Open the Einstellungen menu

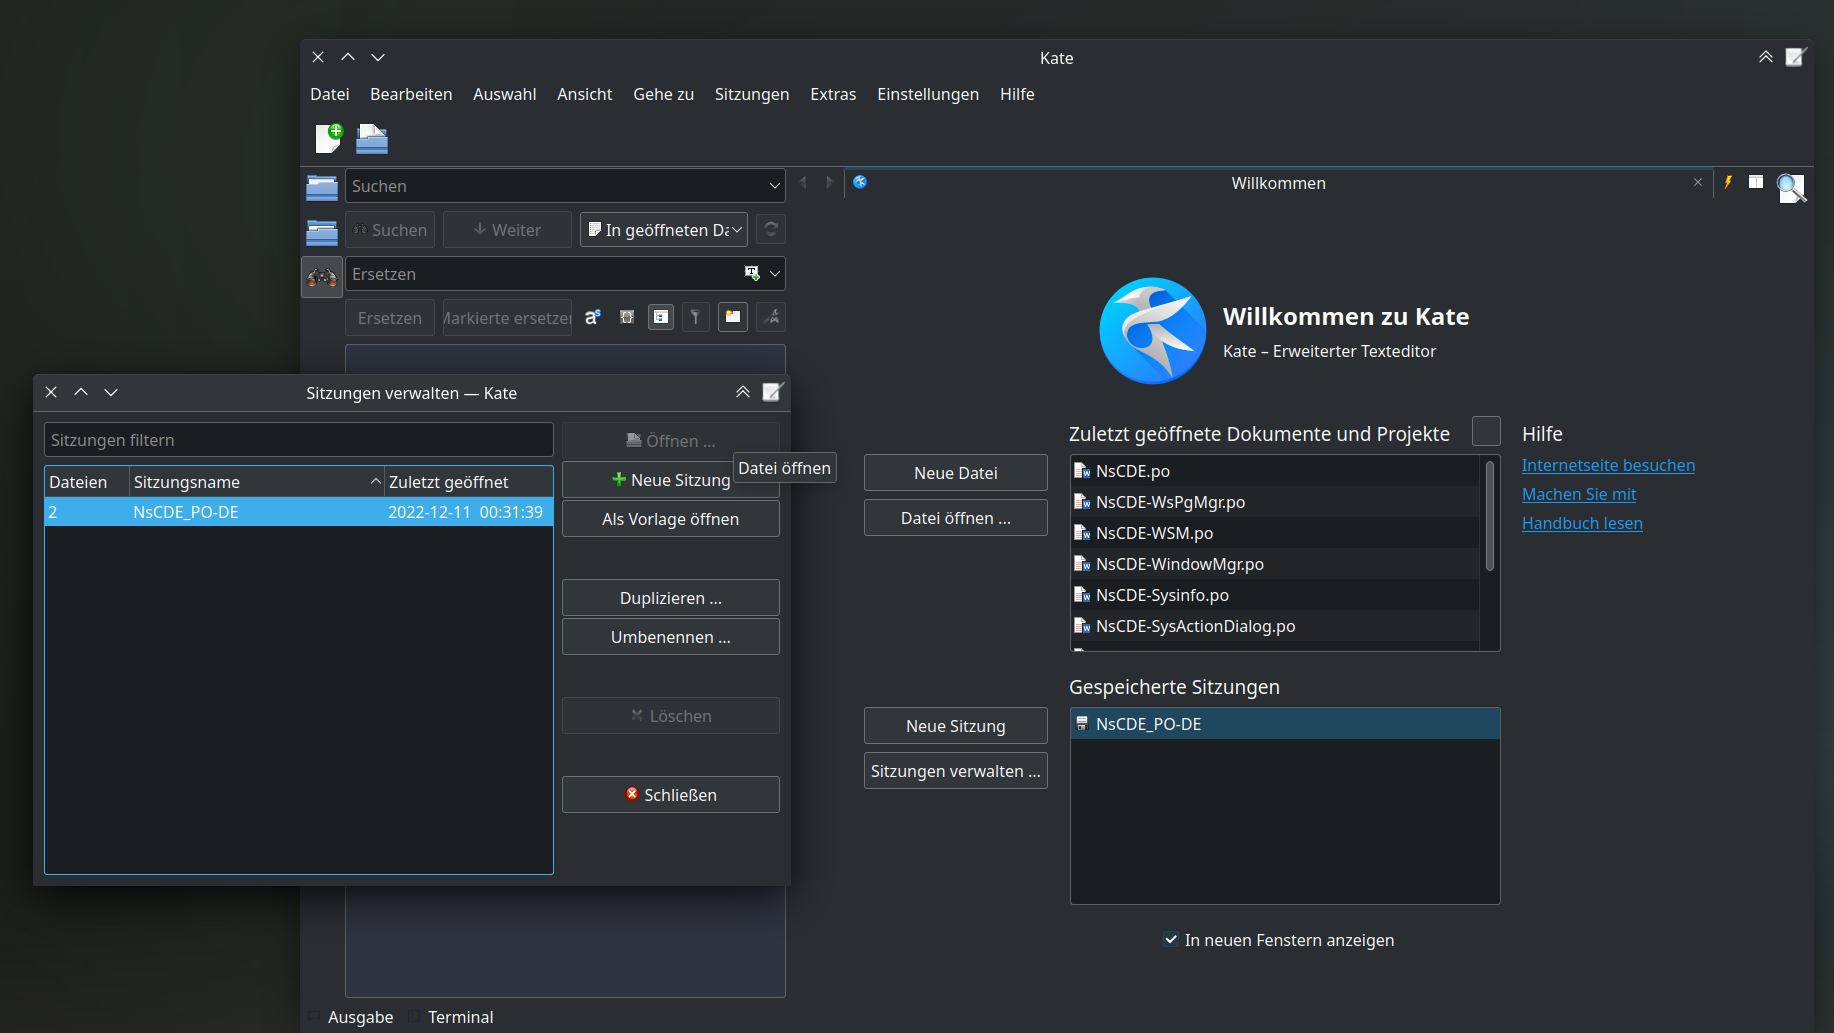(x=928, y=94)
